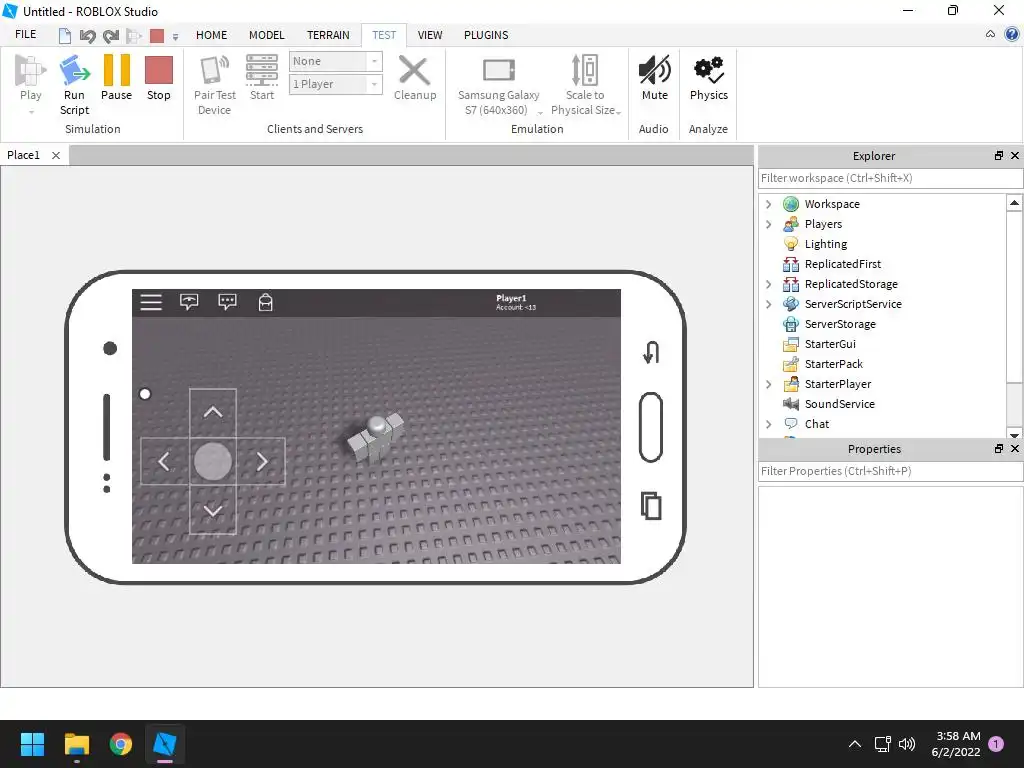1024x768 pixels.
Task: Select ServerStorage in the Explorer
Action: 840,325
